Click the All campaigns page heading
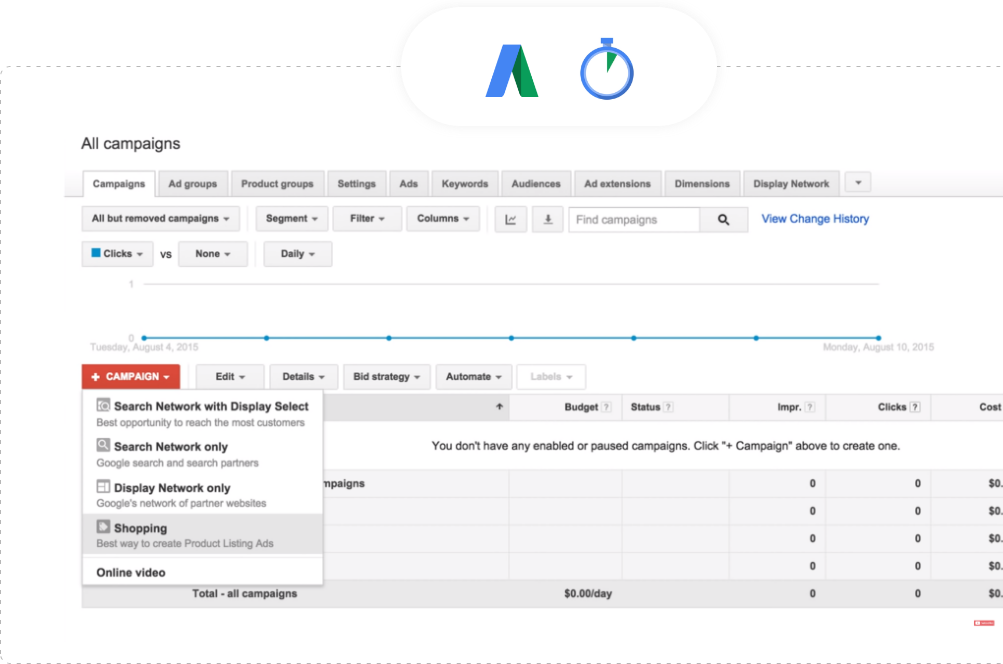The height and width of the screenshot is (664, 1003). (x=130, y=143)
